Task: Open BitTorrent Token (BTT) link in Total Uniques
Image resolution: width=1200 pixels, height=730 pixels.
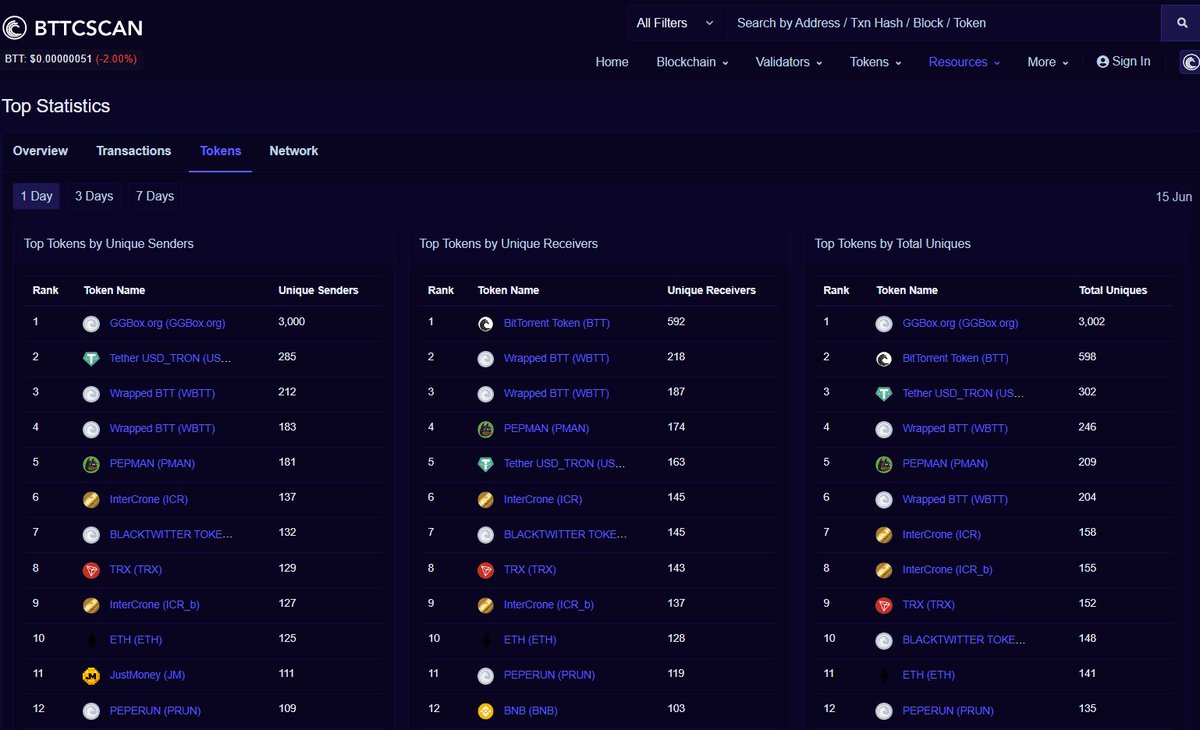Action: click(956, 359)
